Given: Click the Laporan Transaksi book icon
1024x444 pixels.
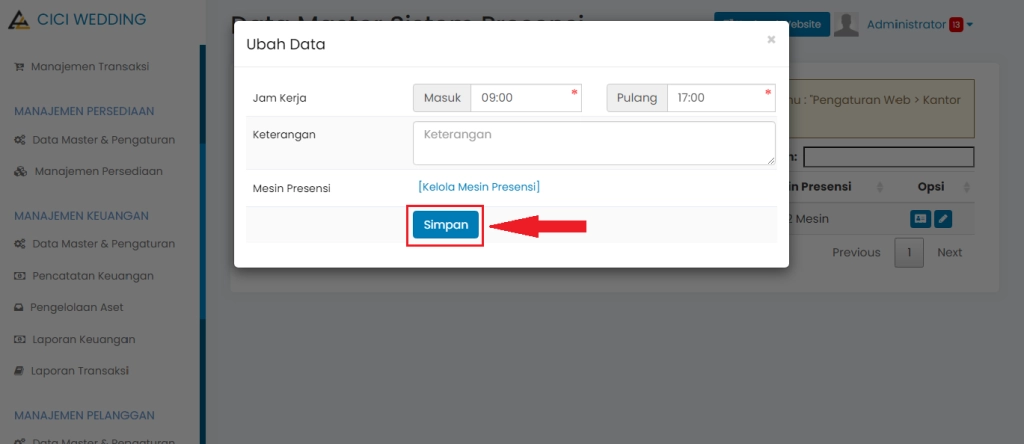Looking at the screenshot, I should click(19, 371).
